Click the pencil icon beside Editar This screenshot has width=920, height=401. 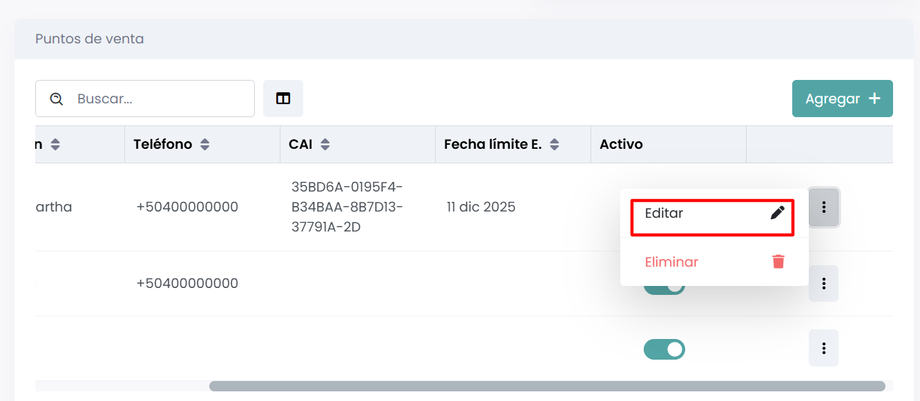[x=777, y=213]
